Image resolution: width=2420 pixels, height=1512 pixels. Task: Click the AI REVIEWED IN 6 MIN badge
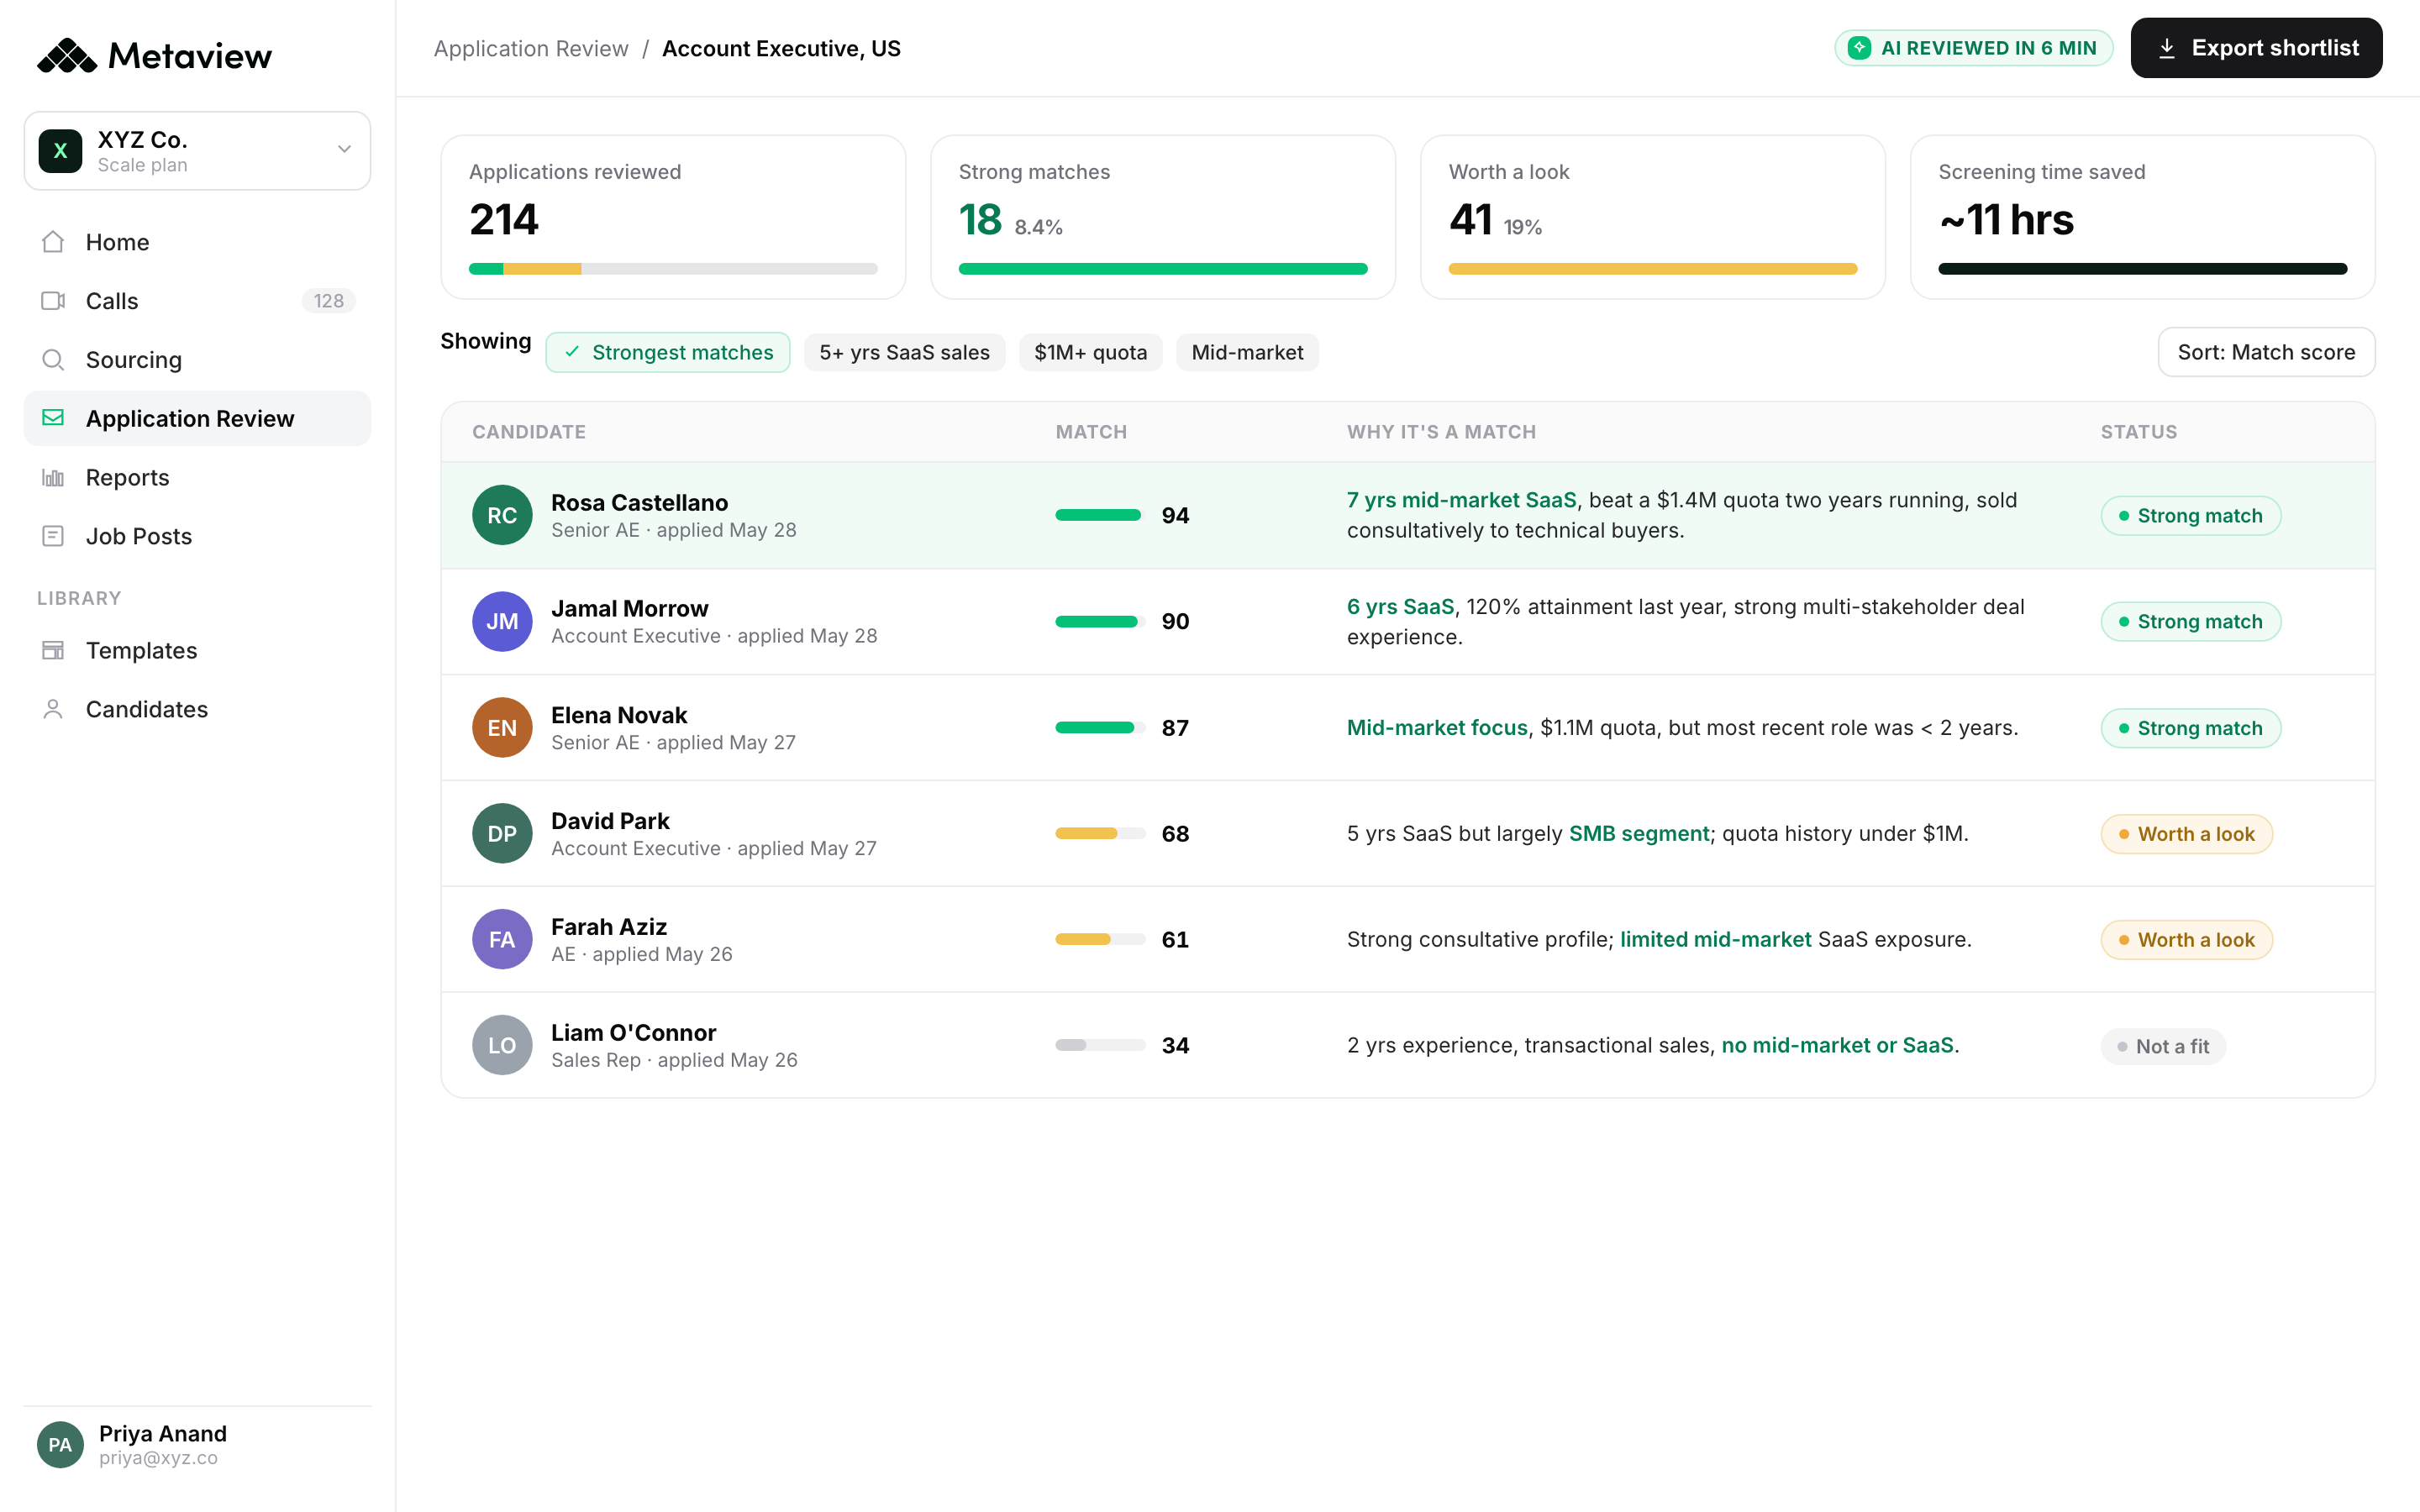[x=1973, y=48]
